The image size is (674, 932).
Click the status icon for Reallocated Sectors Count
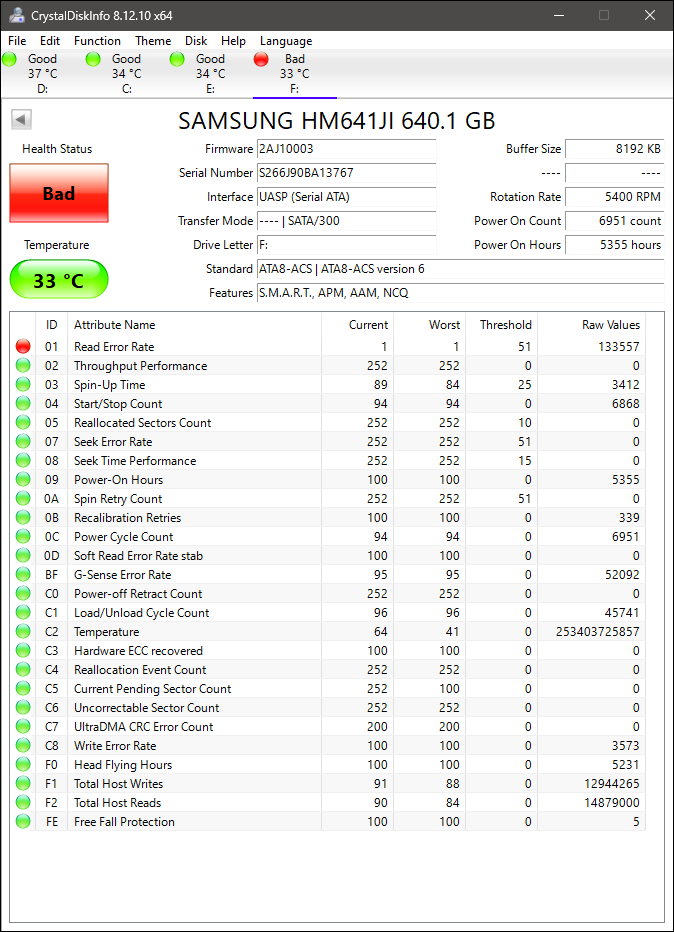pos(23,422)
